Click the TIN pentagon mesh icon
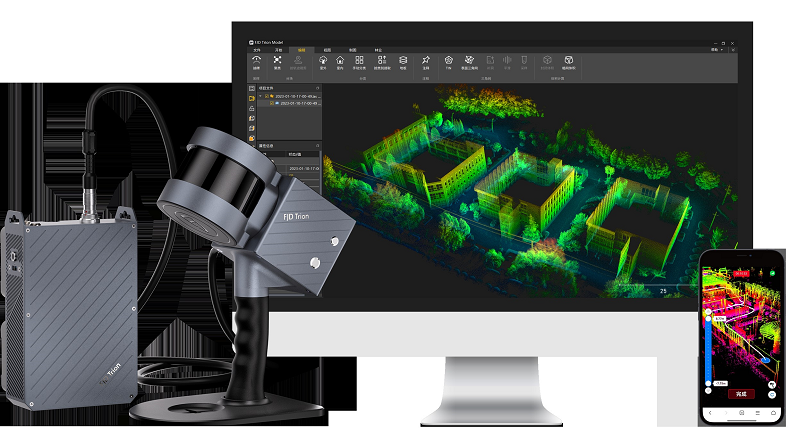800x446 pixels. (x=448, y=61)
